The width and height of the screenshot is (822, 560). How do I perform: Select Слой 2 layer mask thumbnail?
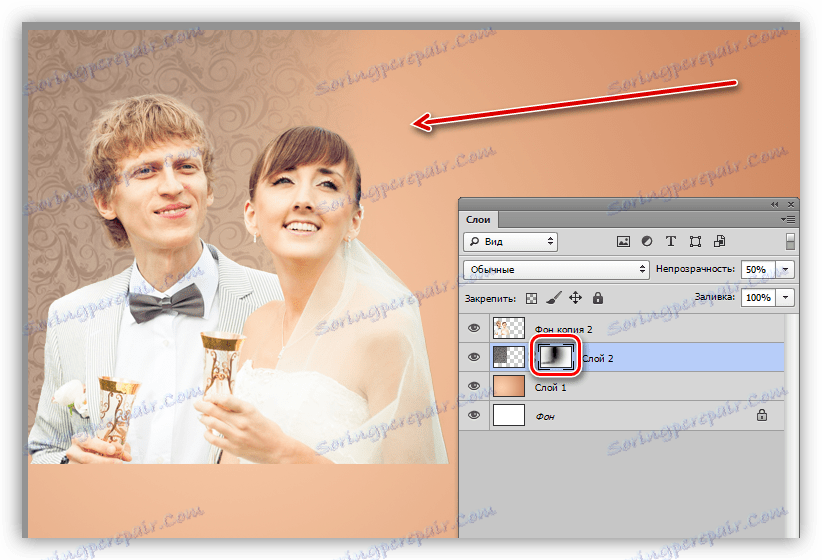tap(556, 357)
